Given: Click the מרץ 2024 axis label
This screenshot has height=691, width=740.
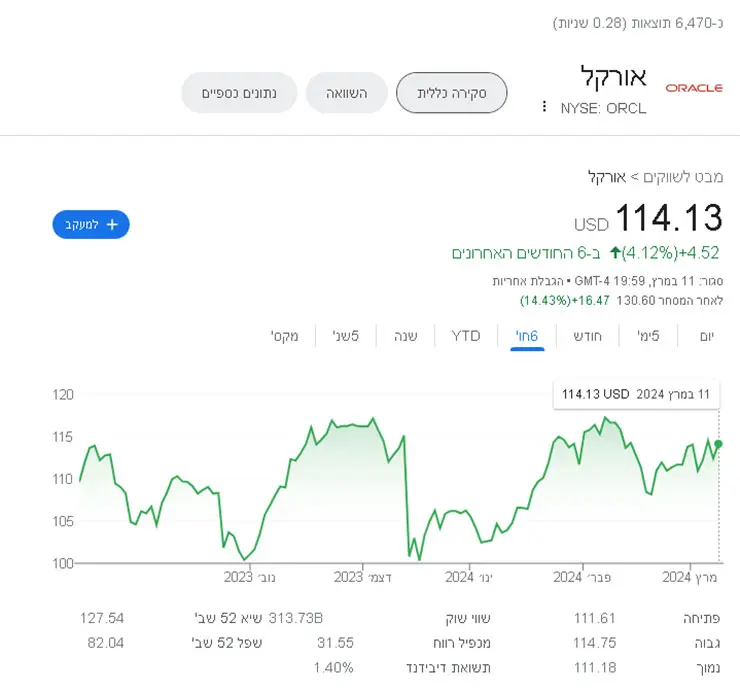Looking at the screenshot, I should 690,577.
